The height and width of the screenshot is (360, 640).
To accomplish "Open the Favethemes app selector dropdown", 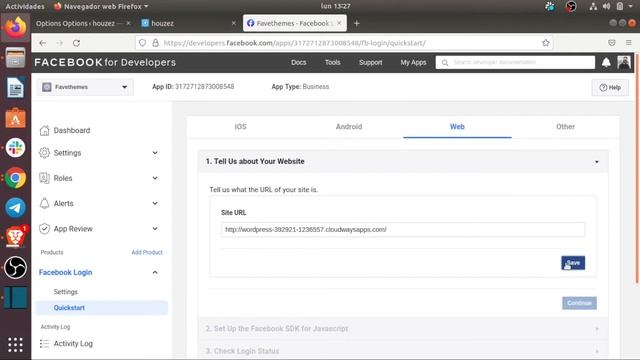I will 85,87.
